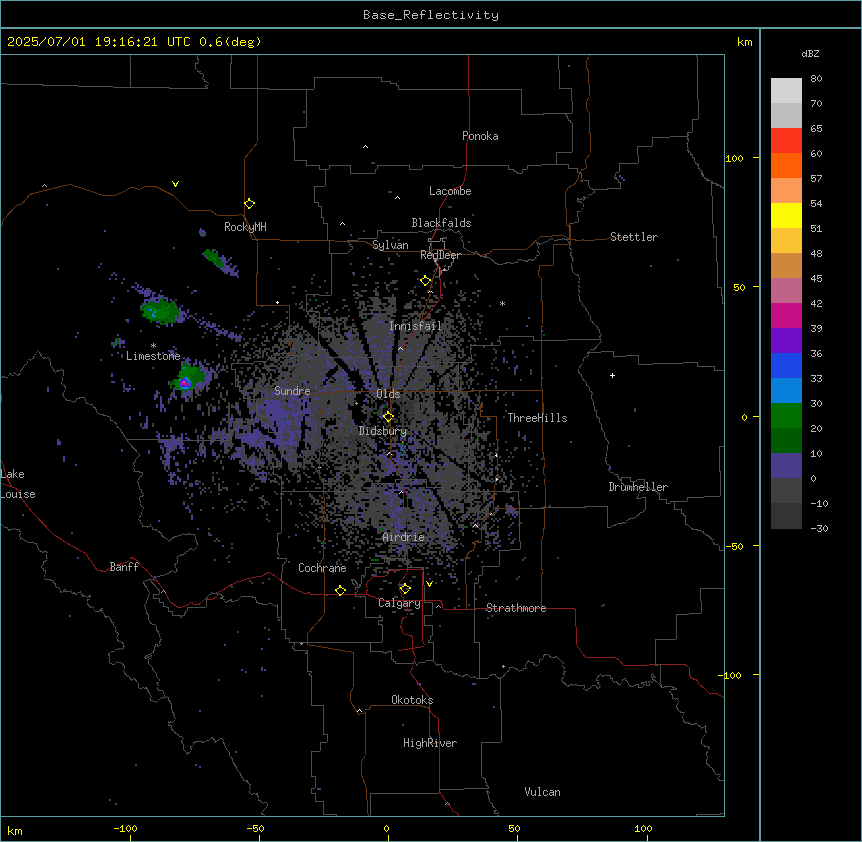The height and width of the screenshot is (842, 862).
Task: Click the Limestone label
Action: 153,356
